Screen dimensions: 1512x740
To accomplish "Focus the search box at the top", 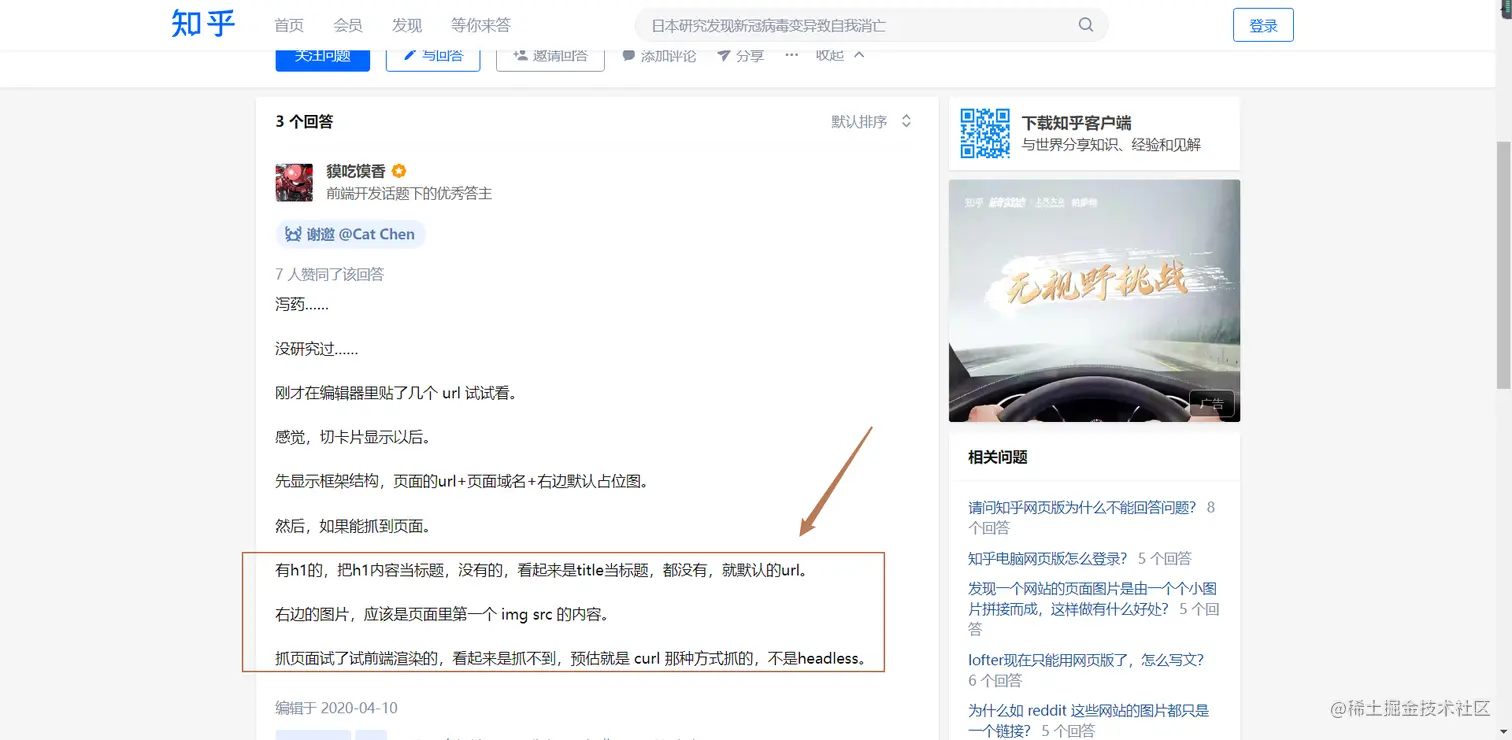I will point(871,25).
